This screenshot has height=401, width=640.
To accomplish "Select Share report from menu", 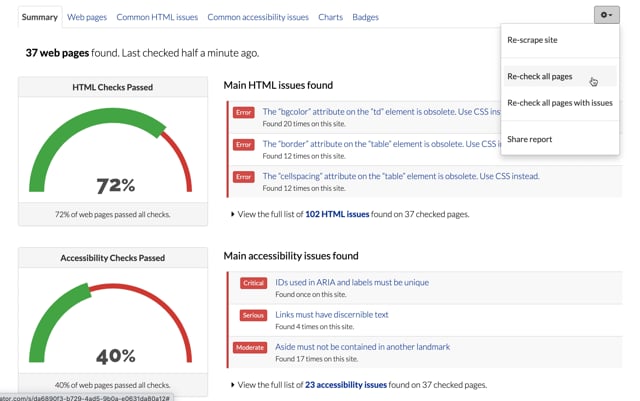I will [x=529, y=139].
